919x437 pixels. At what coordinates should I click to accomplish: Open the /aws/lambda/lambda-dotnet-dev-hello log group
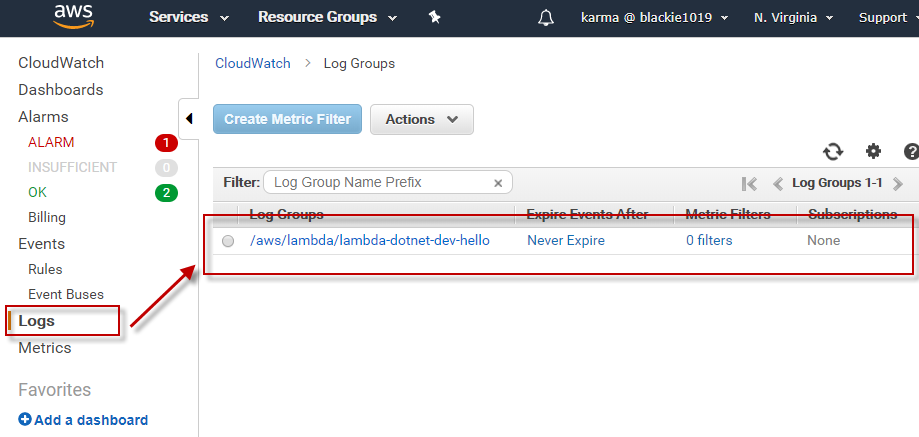click(369, 241)
